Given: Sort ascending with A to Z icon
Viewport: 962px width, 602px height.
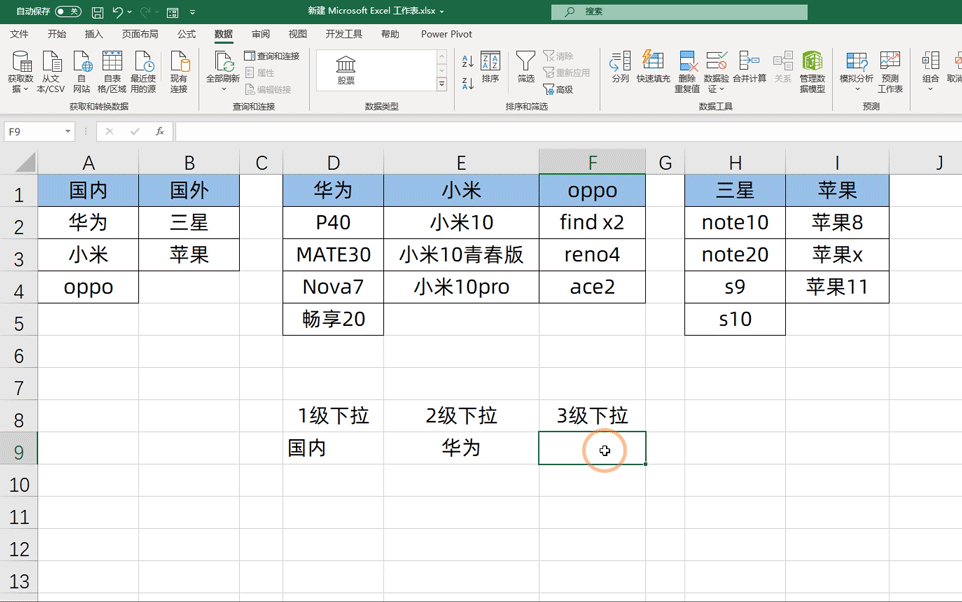Looking at the screenshot, I should pyautogui.click(x=468, y=61).
